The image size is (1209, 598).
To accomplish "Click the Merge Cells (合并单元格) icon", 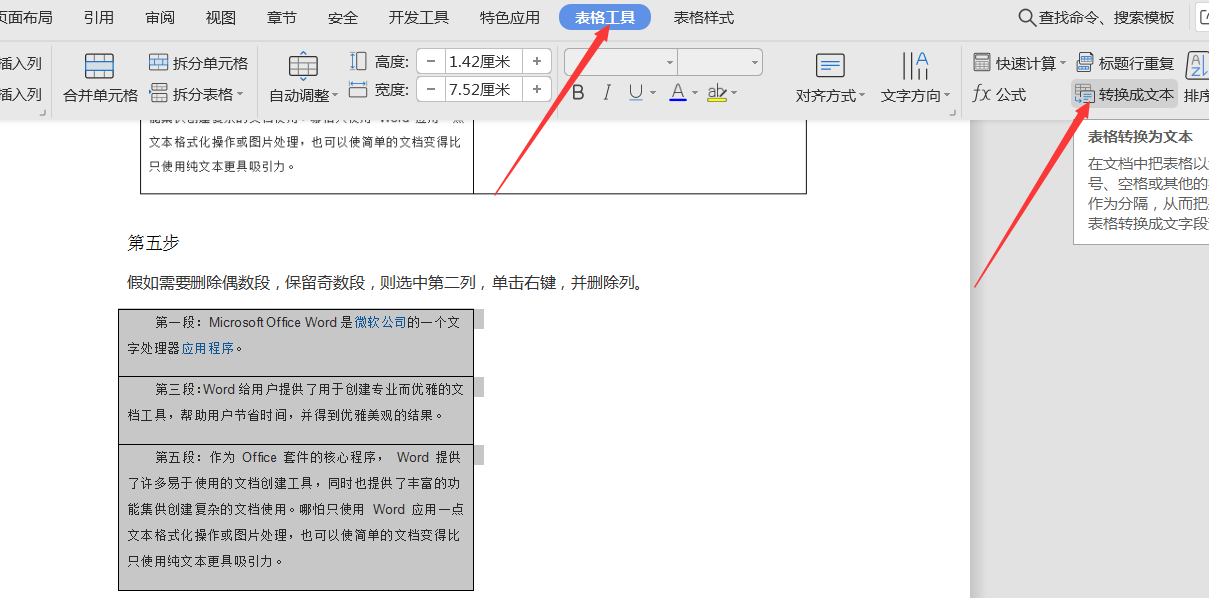I will pos(99,68).
